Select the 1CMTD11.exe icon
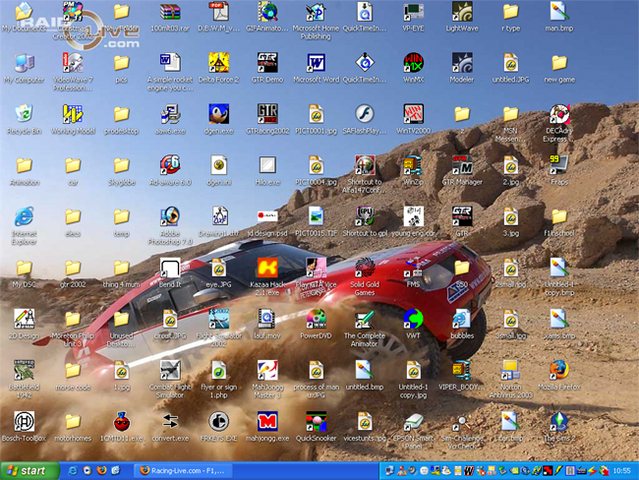The image size is (639, 480). [121, 421]
